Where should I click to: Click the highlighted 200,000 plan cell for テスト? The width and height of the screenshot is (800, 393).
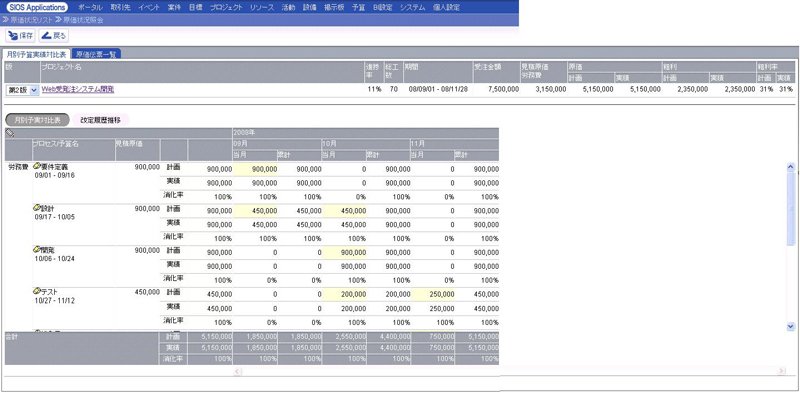coord(344,294)
